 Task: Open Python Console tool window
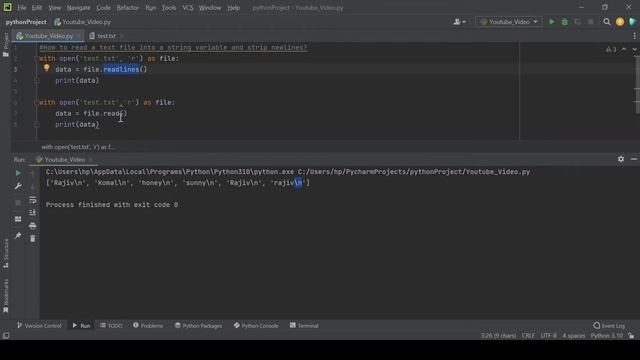(x=256, y=326)
